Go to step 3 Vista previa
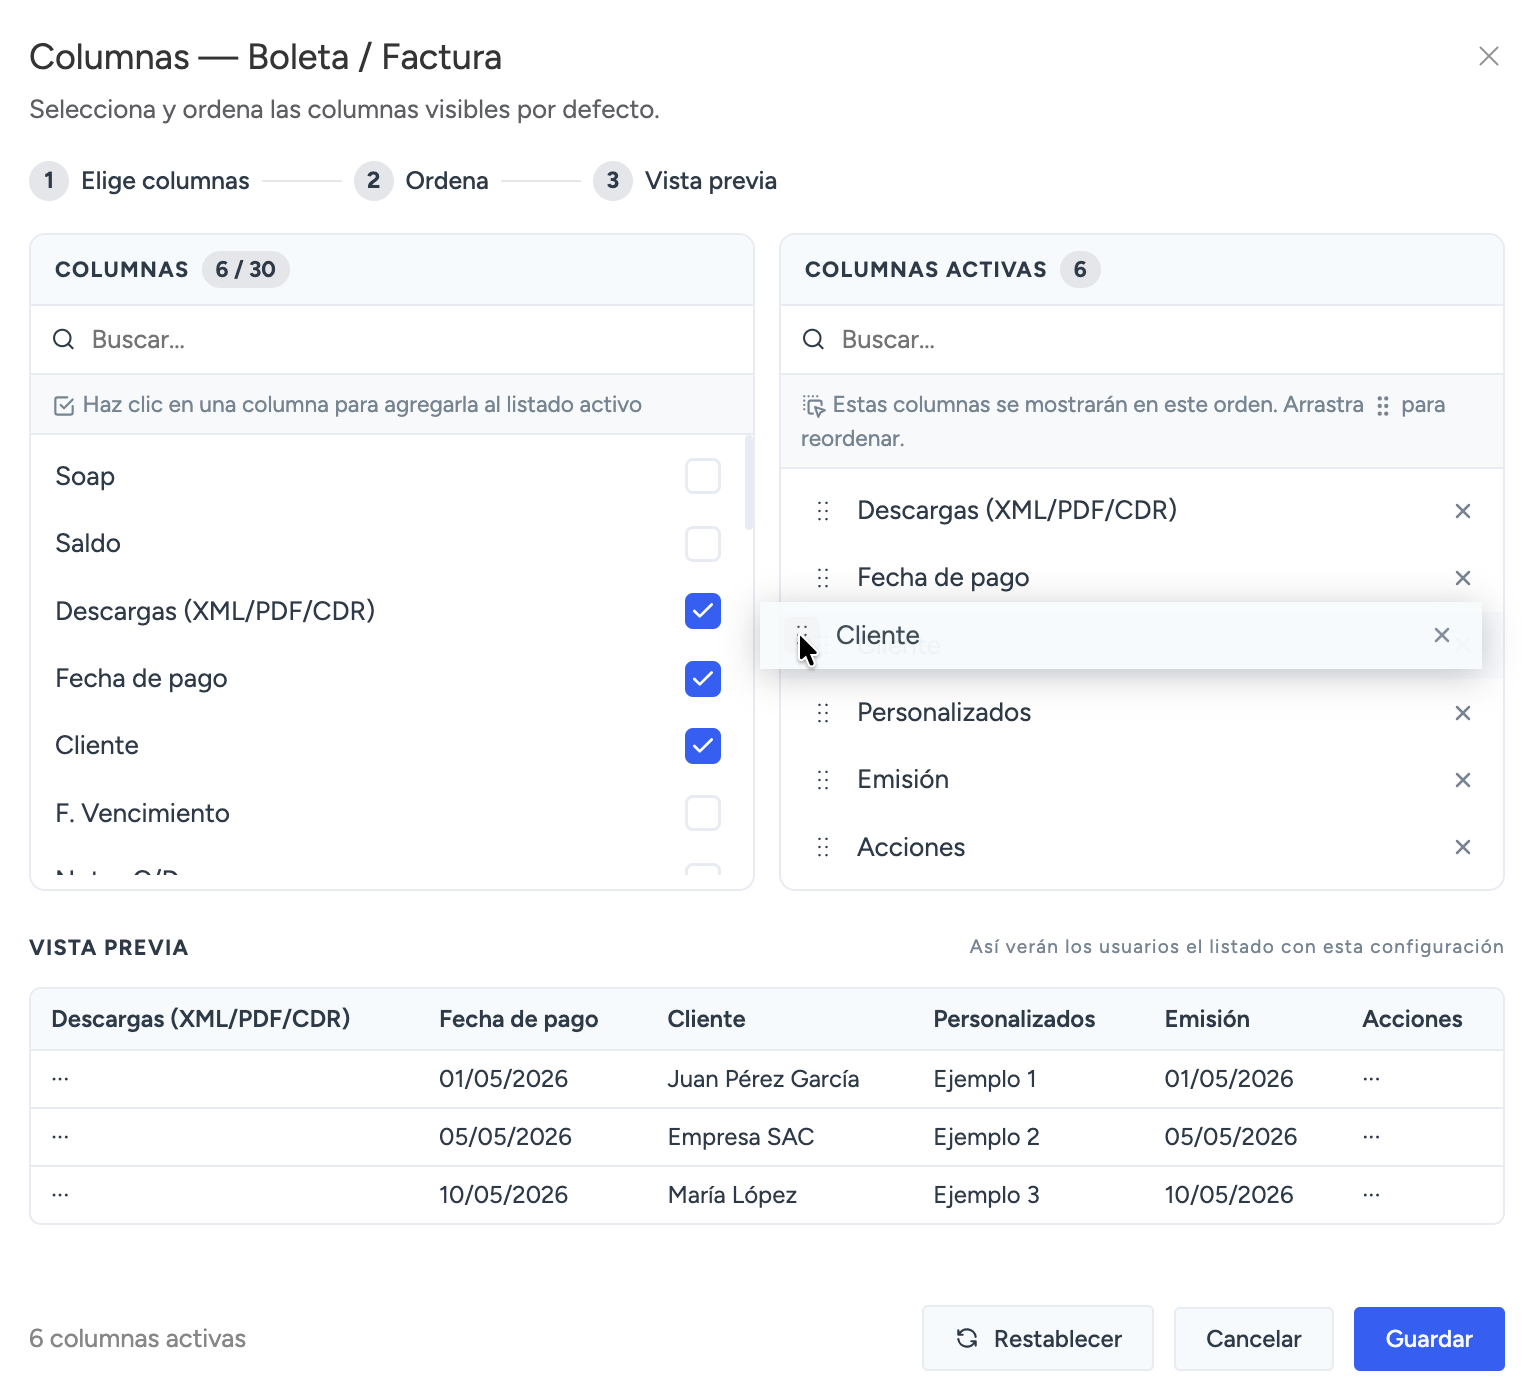 point(685,181)
